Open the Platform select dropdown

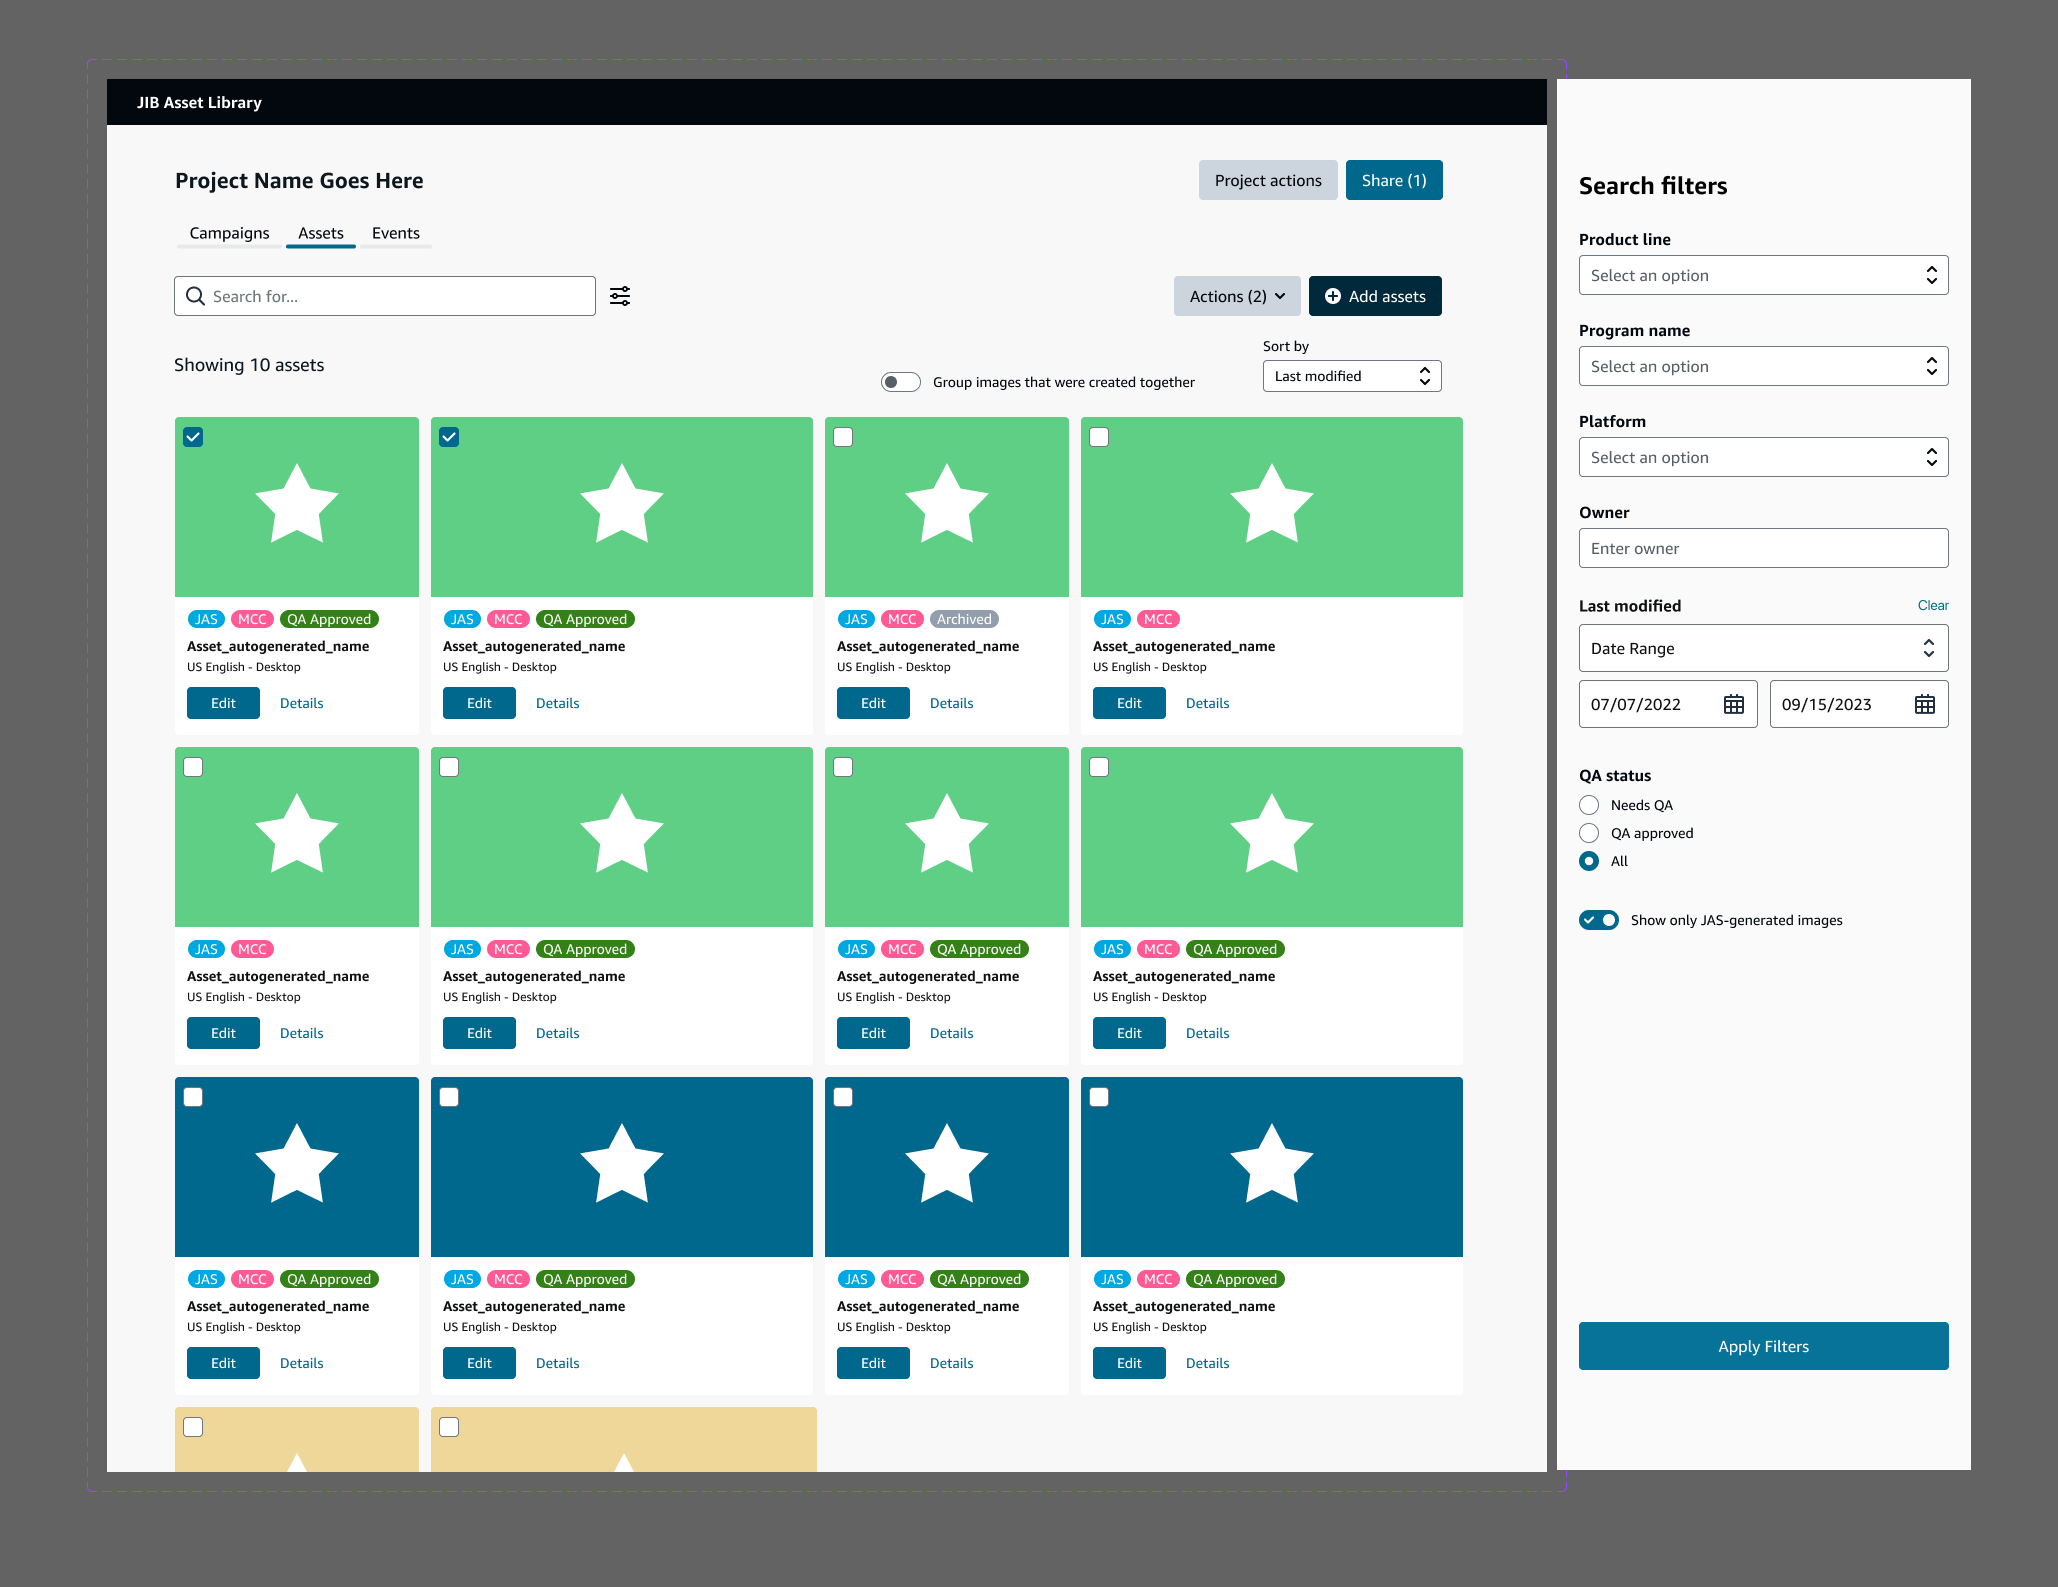pyautogui.click(x=1764, y=457)
